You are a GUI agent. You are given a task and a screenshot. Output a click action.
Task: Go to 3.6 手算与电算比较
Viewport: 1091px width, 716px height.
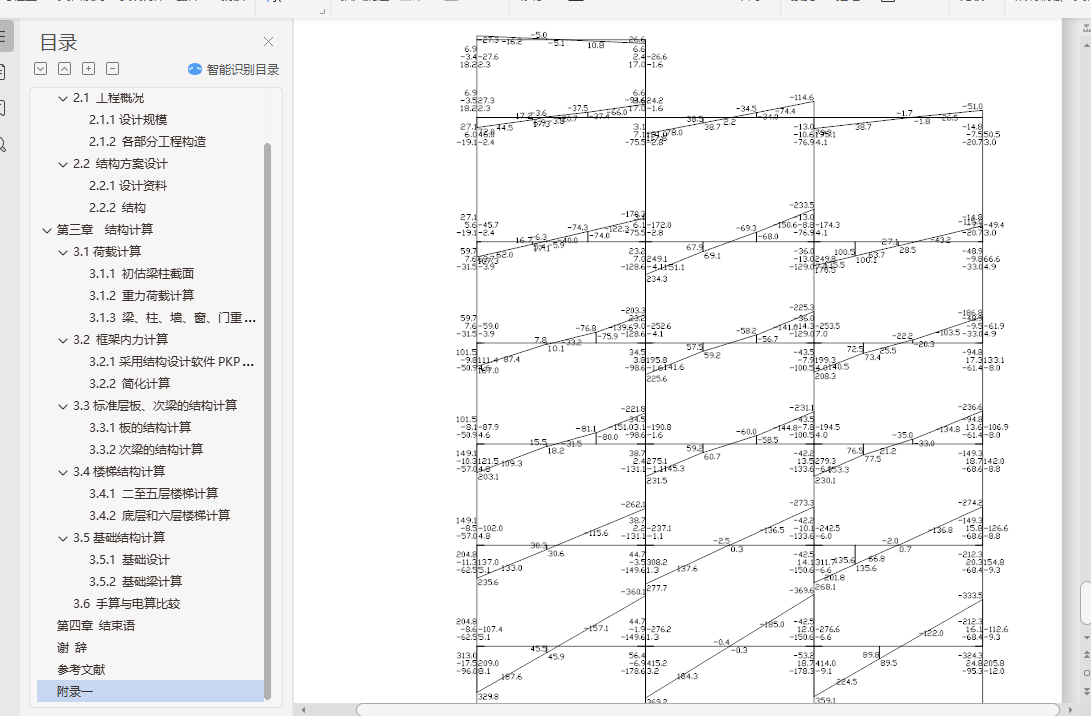point(127,603)
